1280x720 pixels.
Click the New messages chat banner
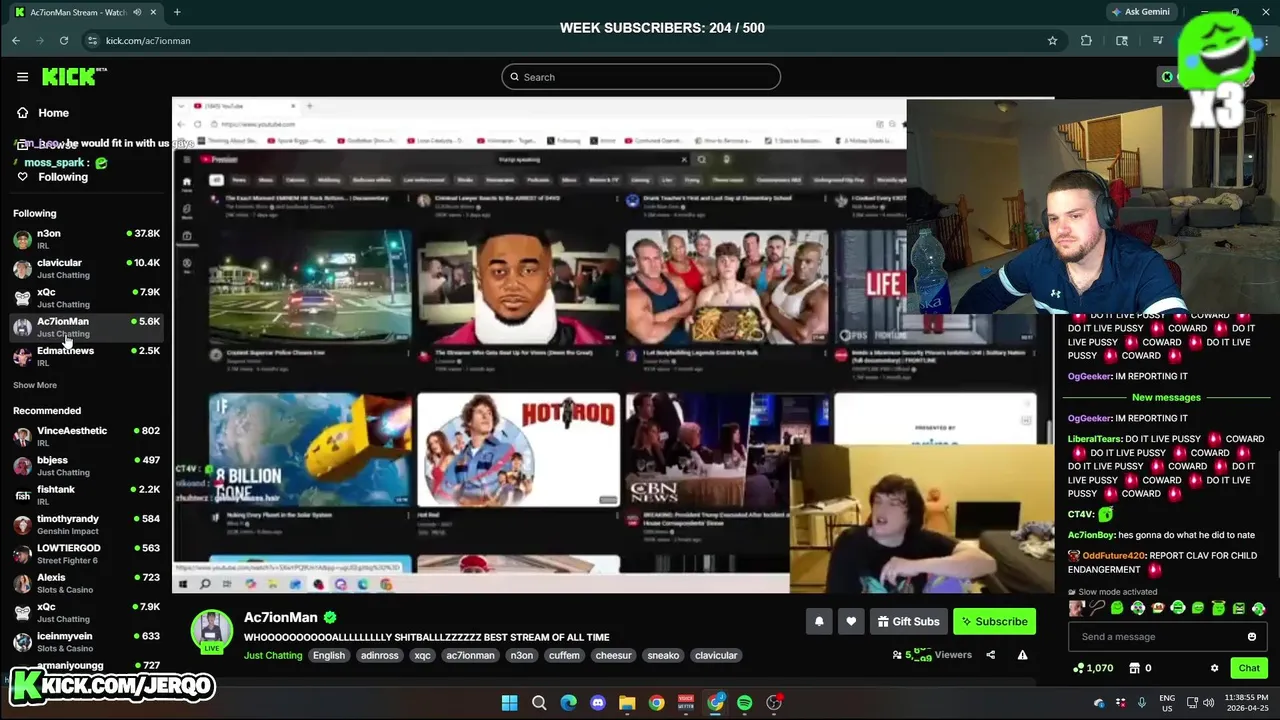pos(1166,397)
